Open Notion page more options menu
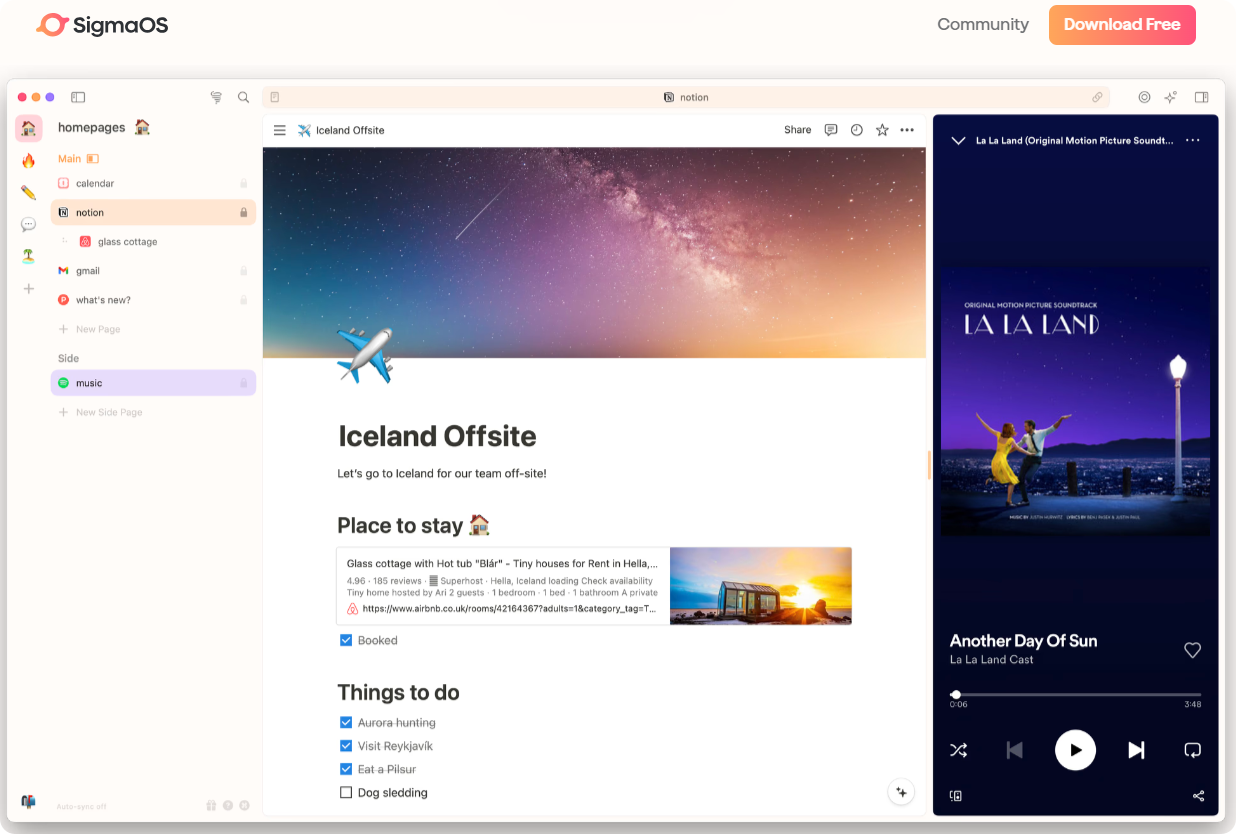Image resolution: width=1236 pixels, height=834 pixels. click(907, 130)
